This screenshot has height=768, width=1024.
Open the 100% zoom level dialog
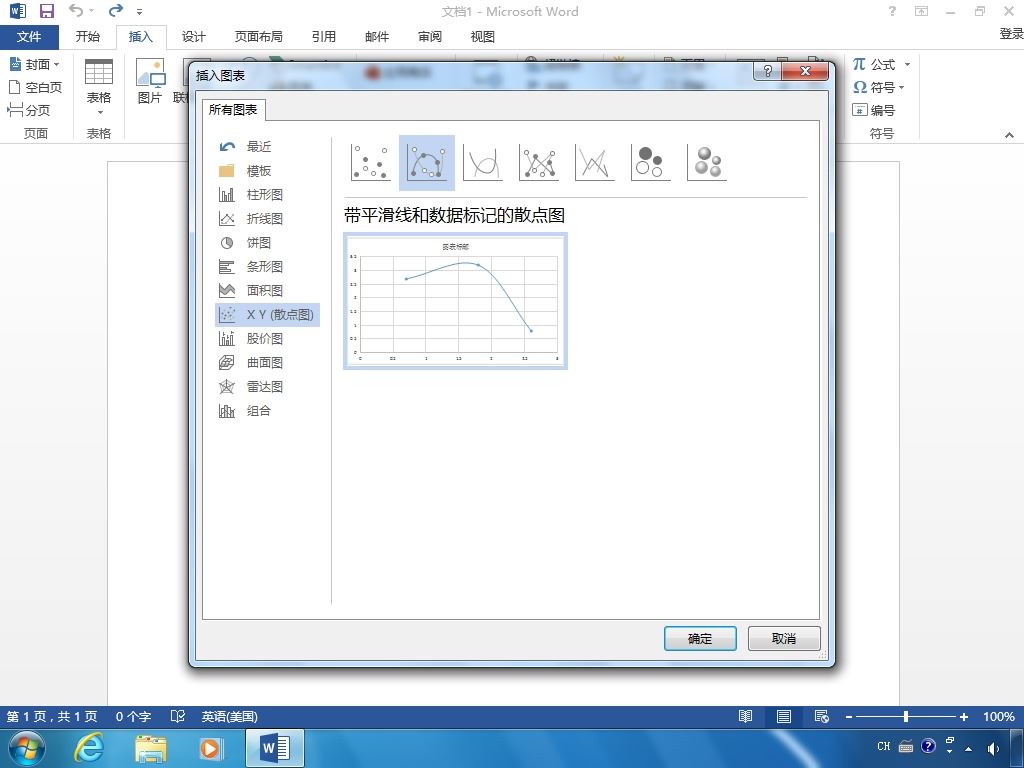pyautogui.click(x=999, y=716)
